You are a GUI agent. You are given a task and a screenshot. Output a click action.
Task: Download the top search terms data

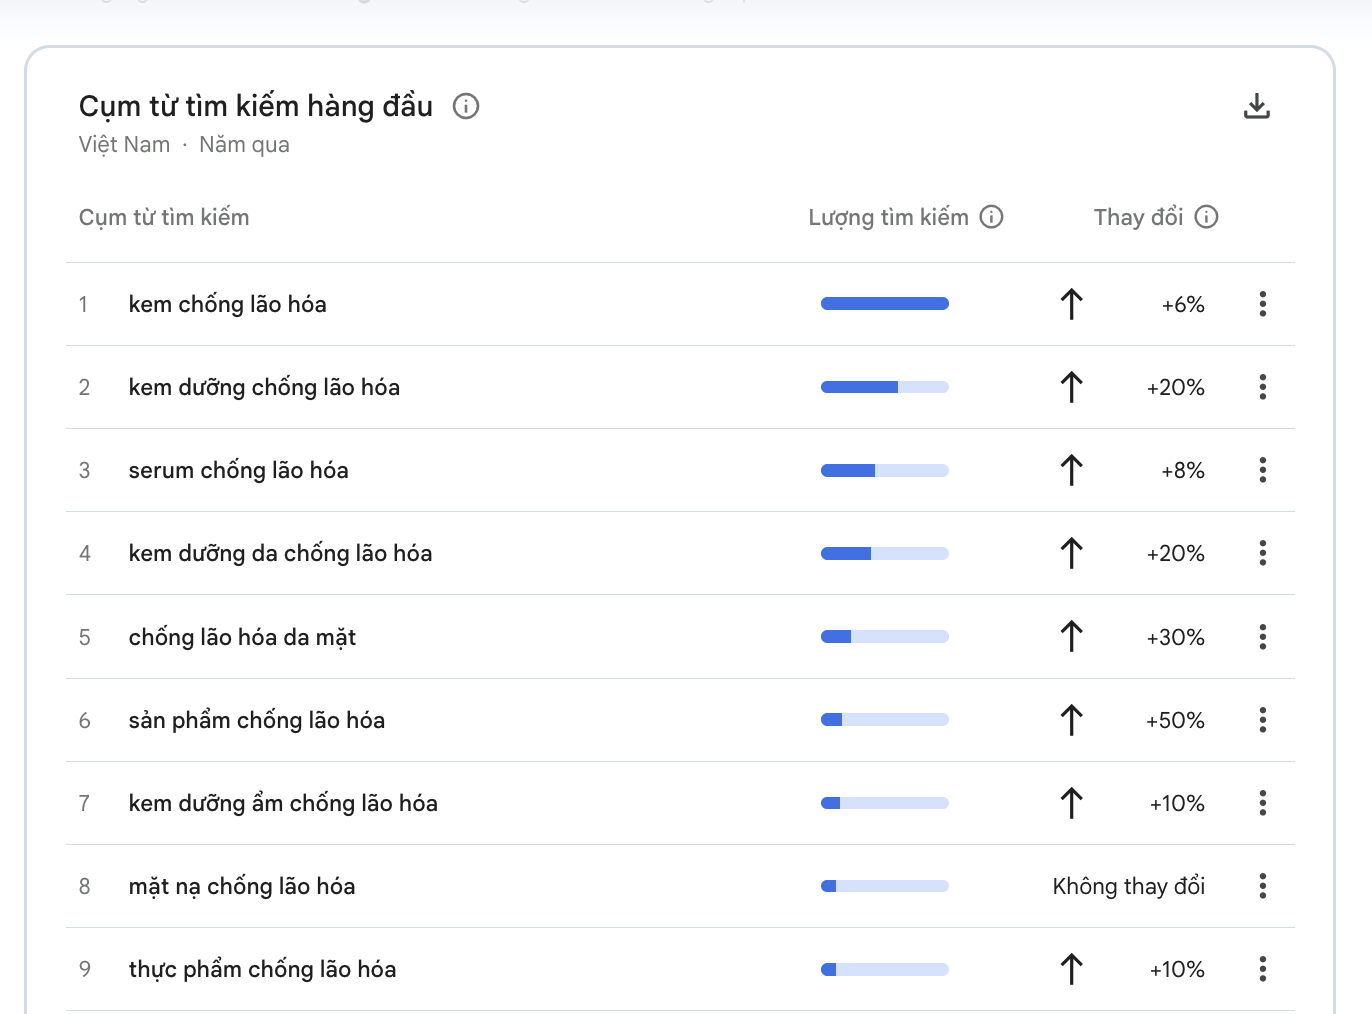(1256, 106)
